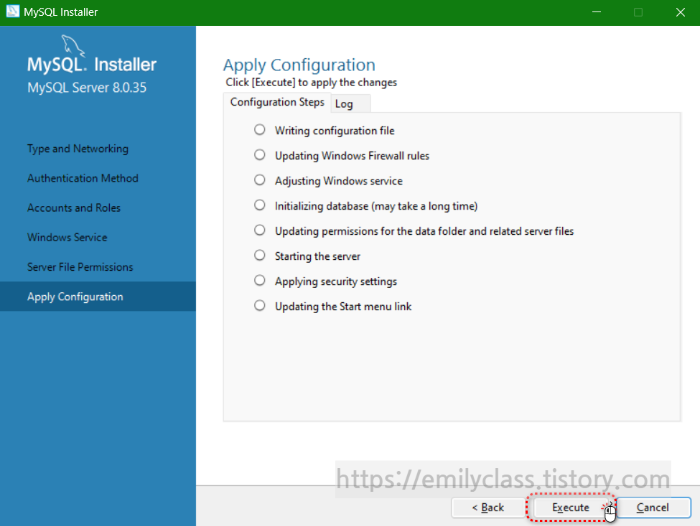Click the Updating the Start menu link circle
The width and height of the screenshot is (700, 526).
259,305
